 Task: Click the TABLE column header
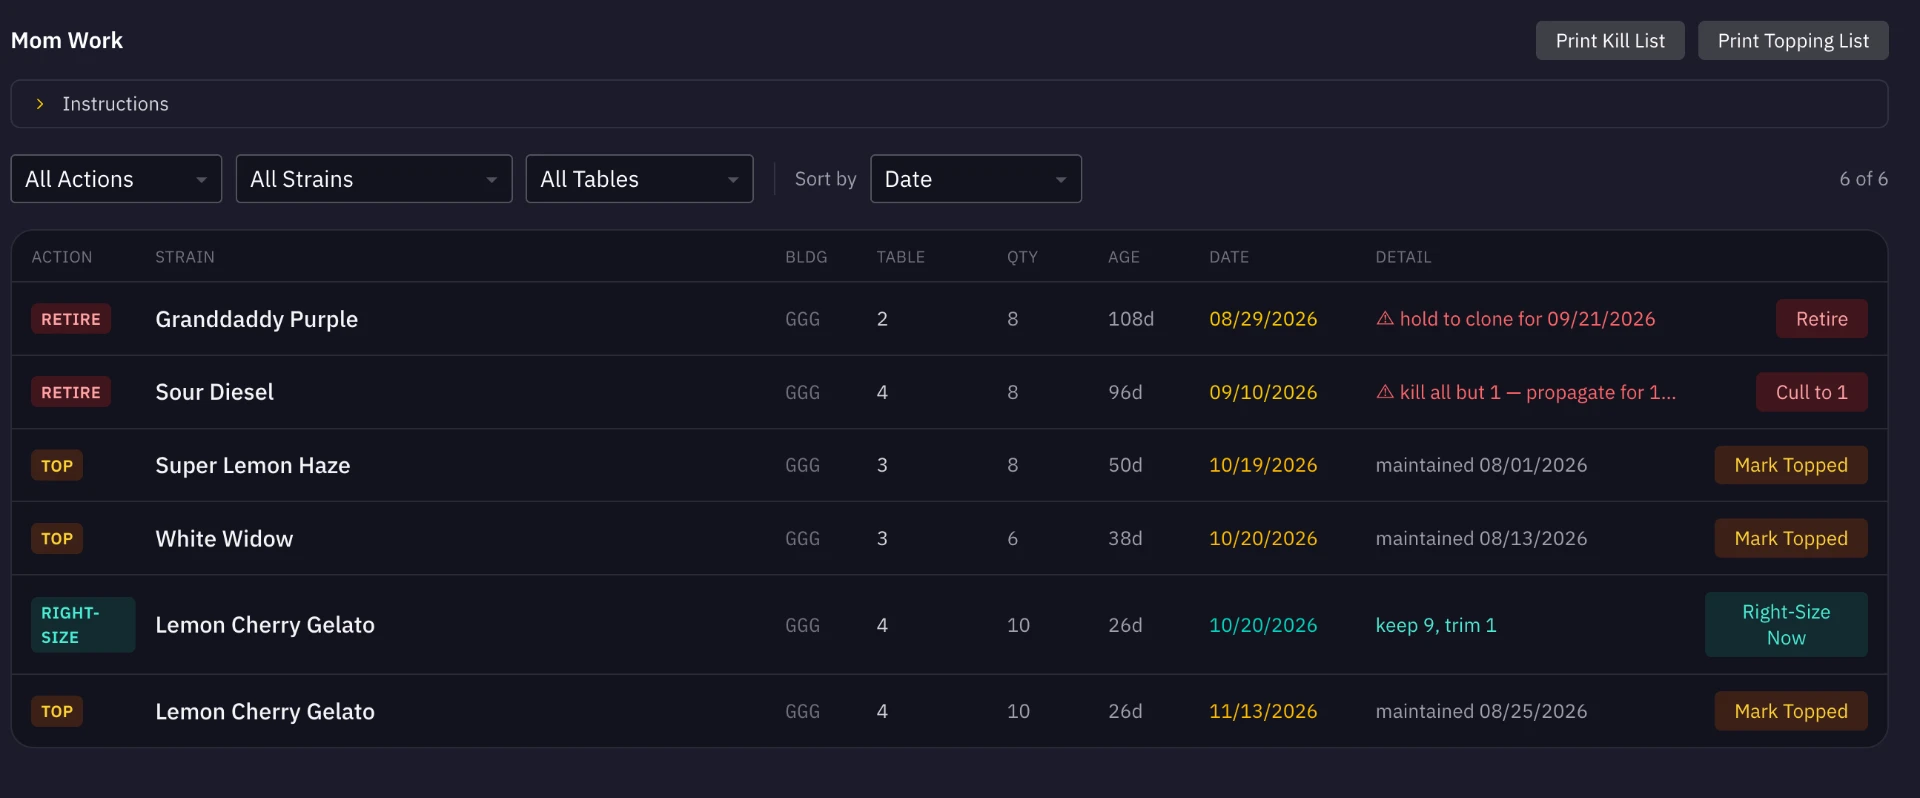(901, 257)
